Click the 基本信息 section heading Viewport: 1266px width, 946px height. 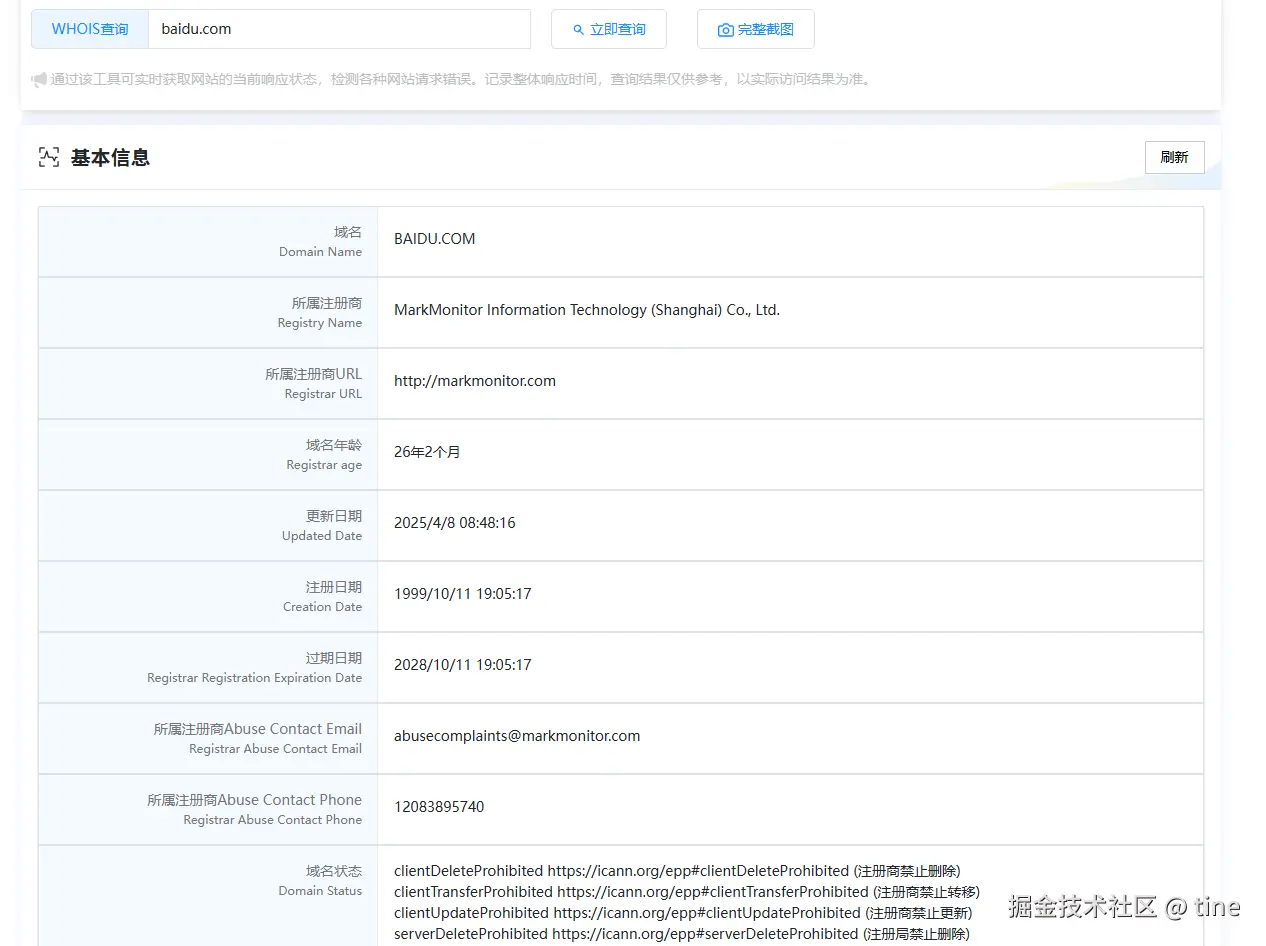pyautogui.click(x=110, y=157)
